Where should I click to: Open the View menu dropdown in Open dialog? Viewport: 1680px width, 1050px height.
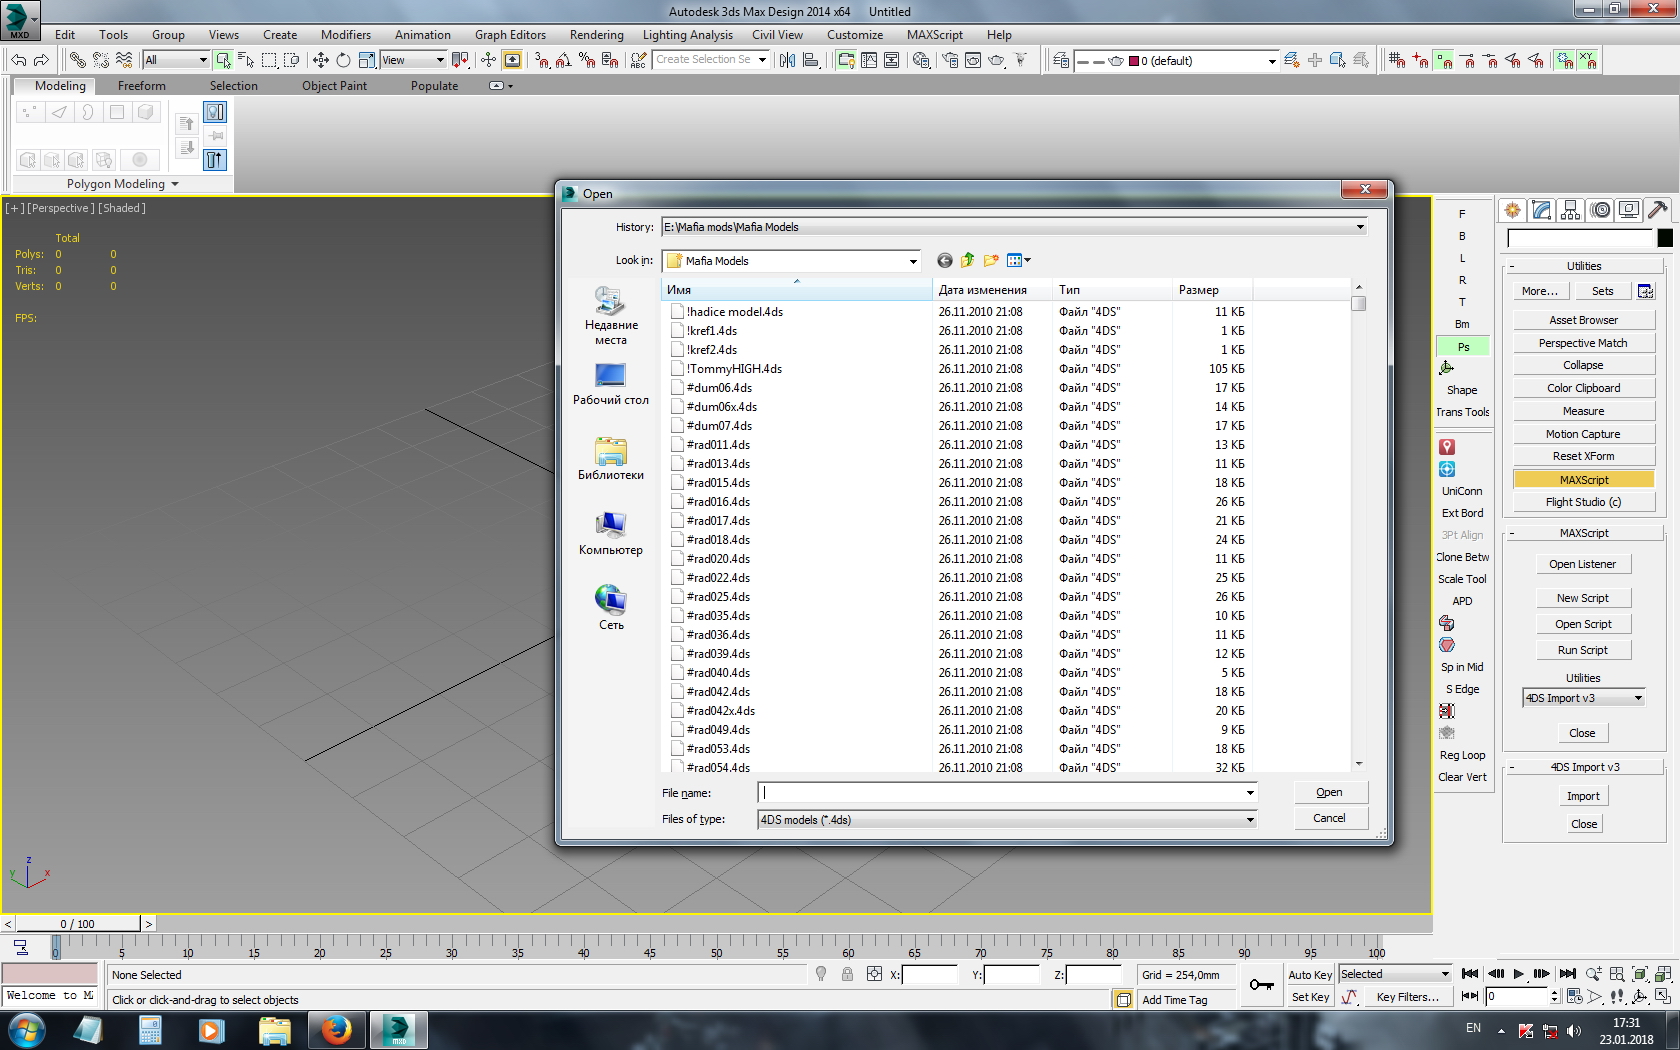click(1019, 261)
